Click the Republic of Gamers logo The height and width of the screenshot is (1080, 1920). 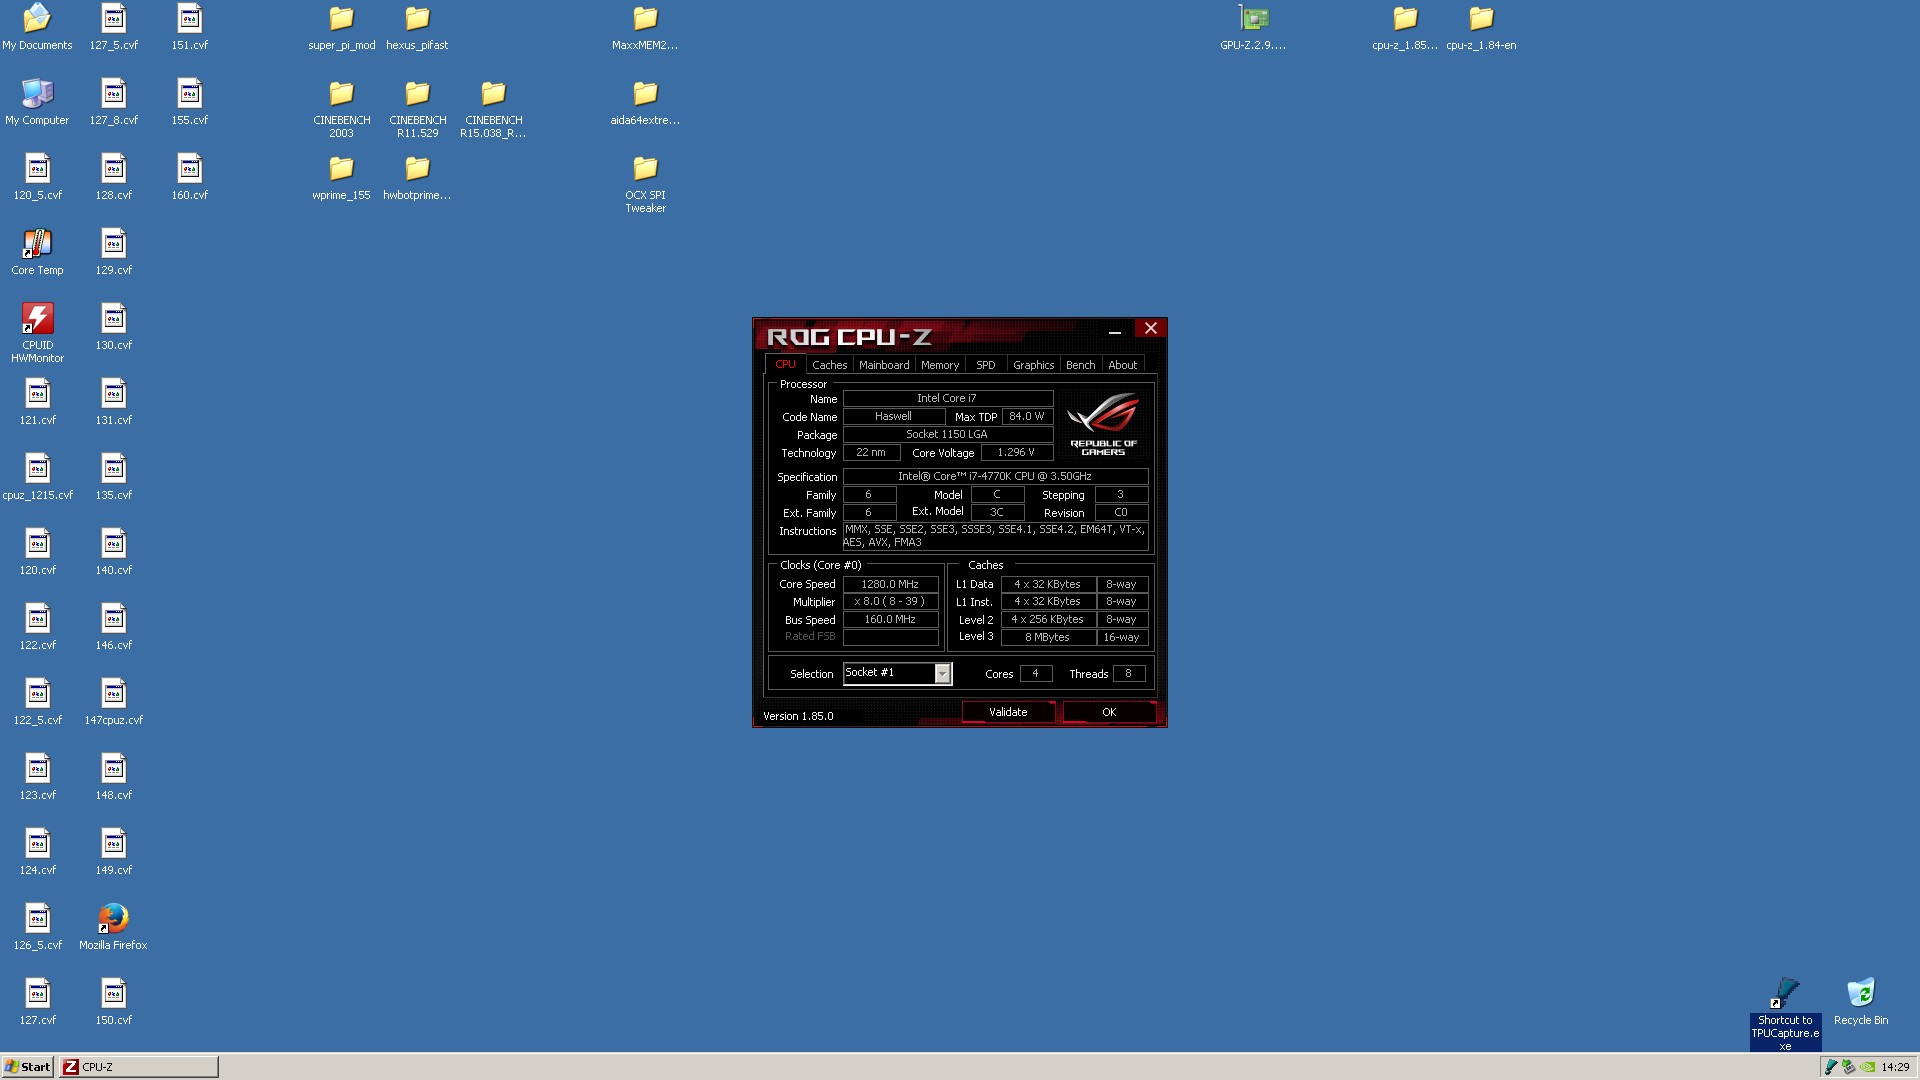(1103, 424)
